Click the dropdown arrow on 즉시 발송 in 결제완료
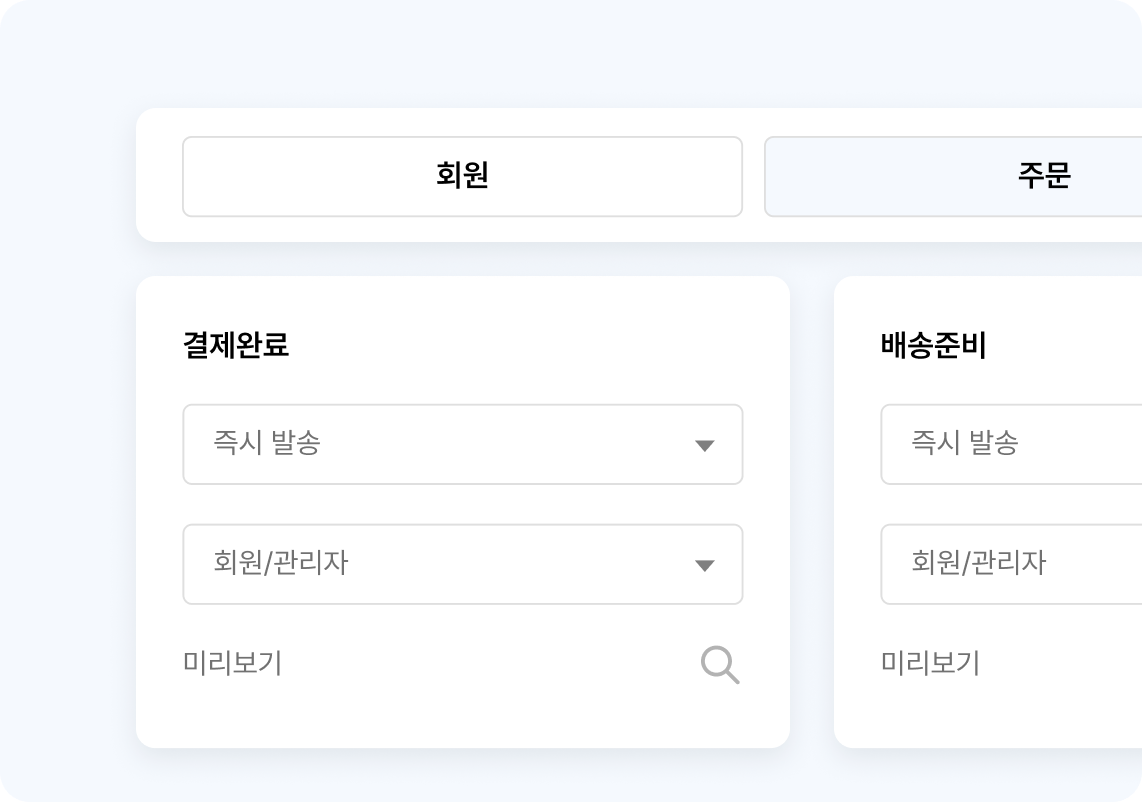The width and height of the screenshot is (1142, 802). pyautogui.click(x=706, y=445)
